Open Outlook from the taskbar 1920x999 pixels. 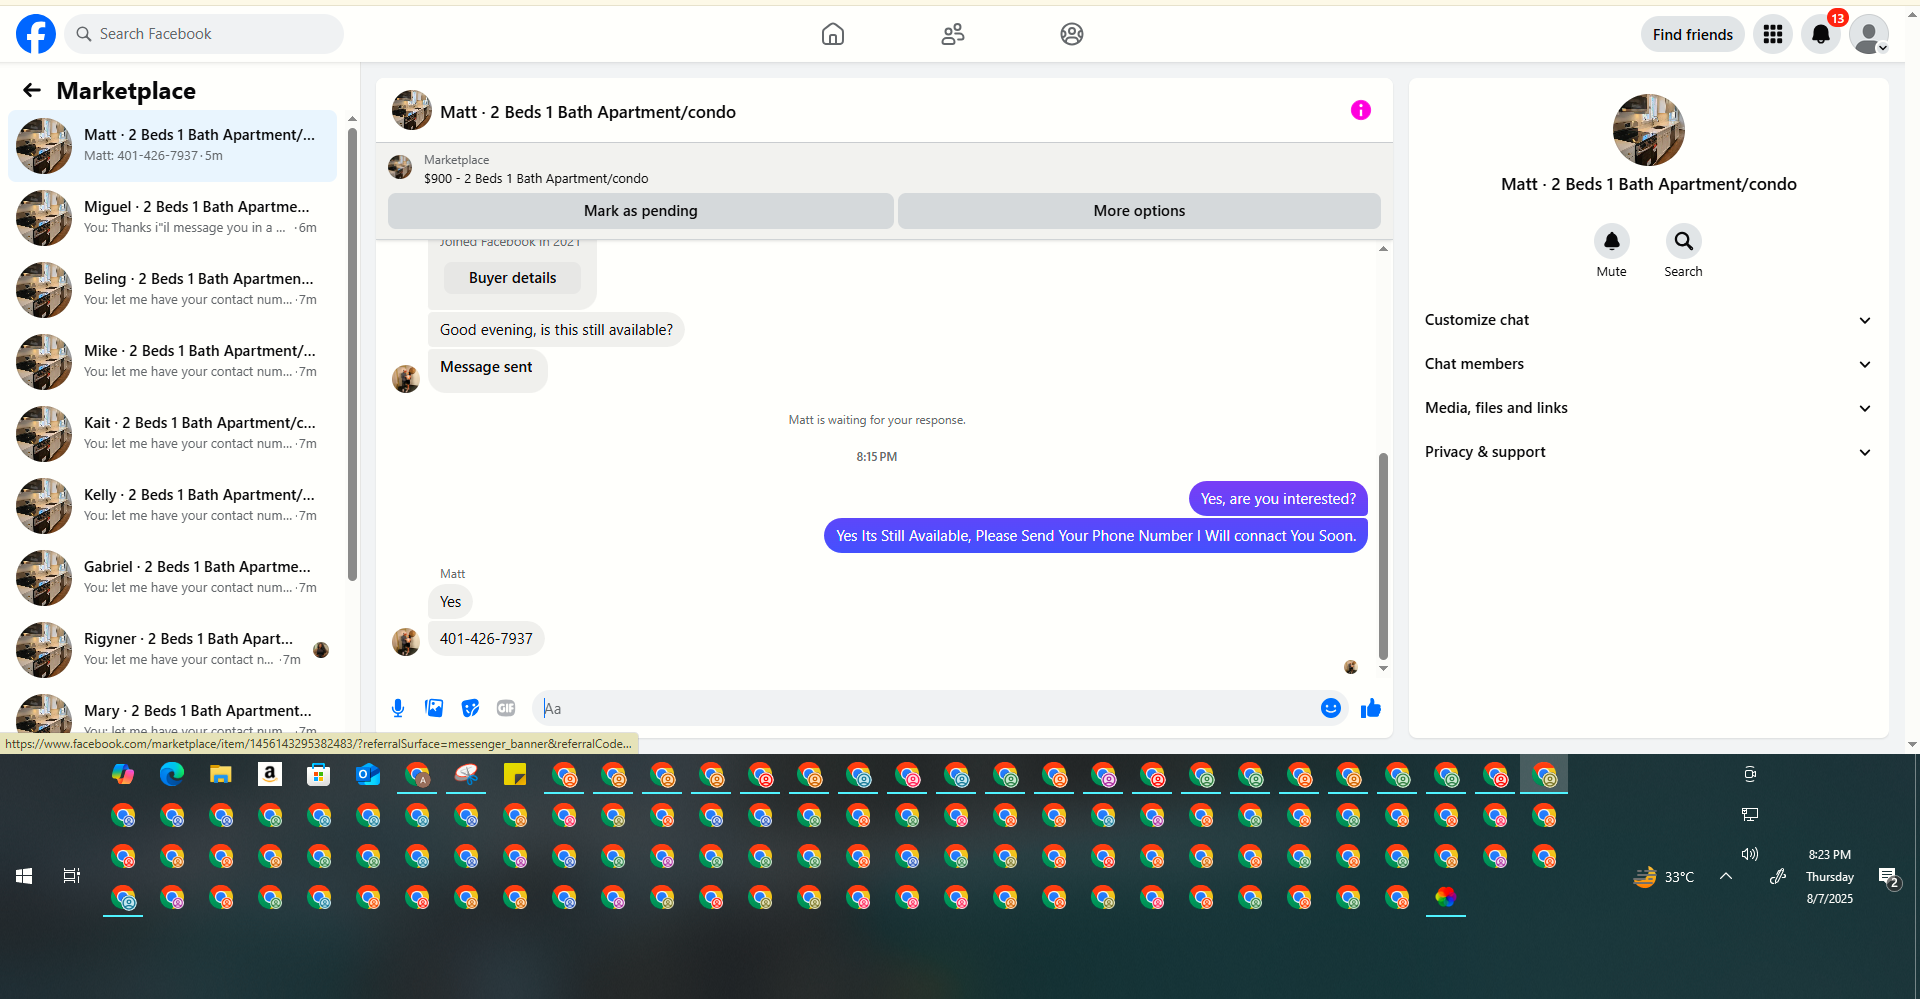click(x=368, y=774)
